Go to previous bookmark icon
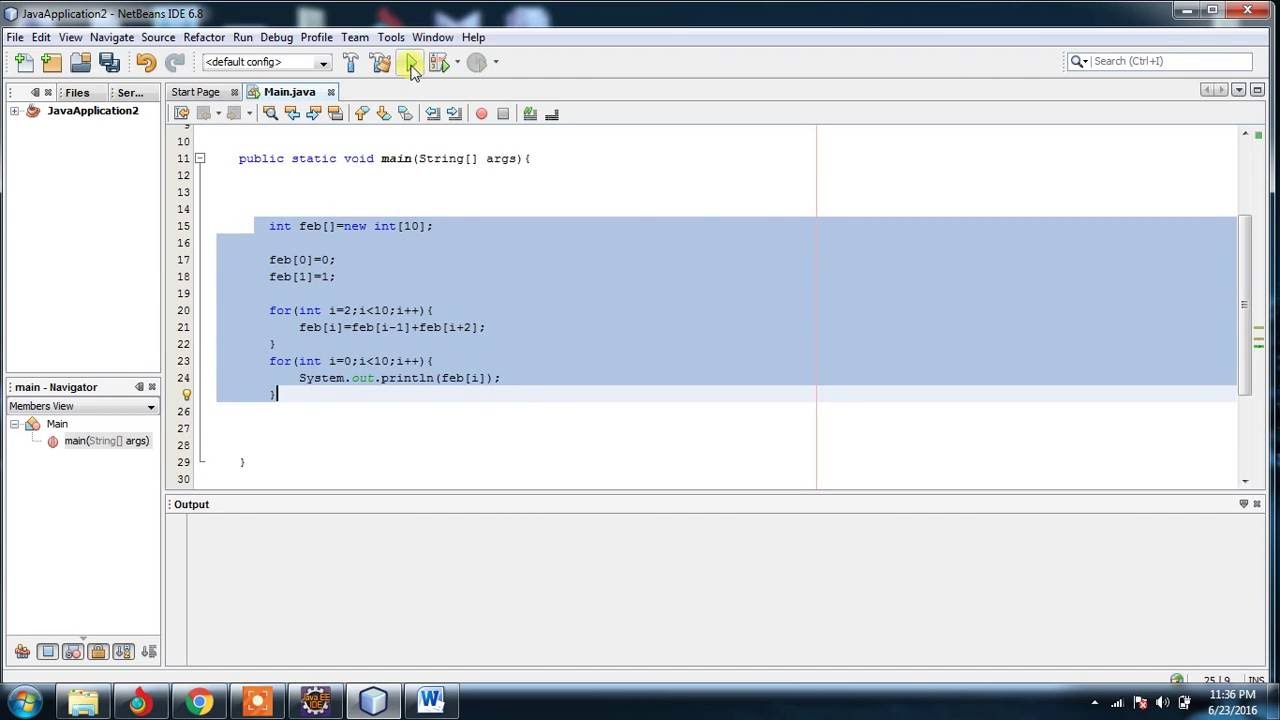The width and height of the screenshot is (1280, 720). click(362, 114)
